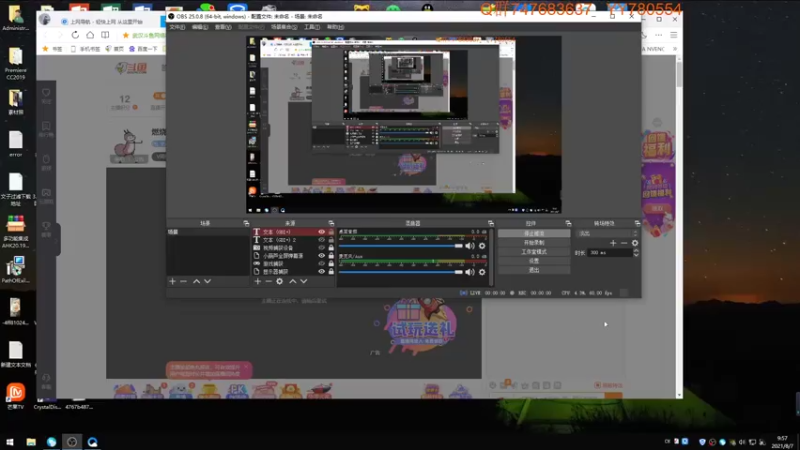Click the transition 时长 duration input field
Viewport: 800px width, 450px height.
coord(610,253)
